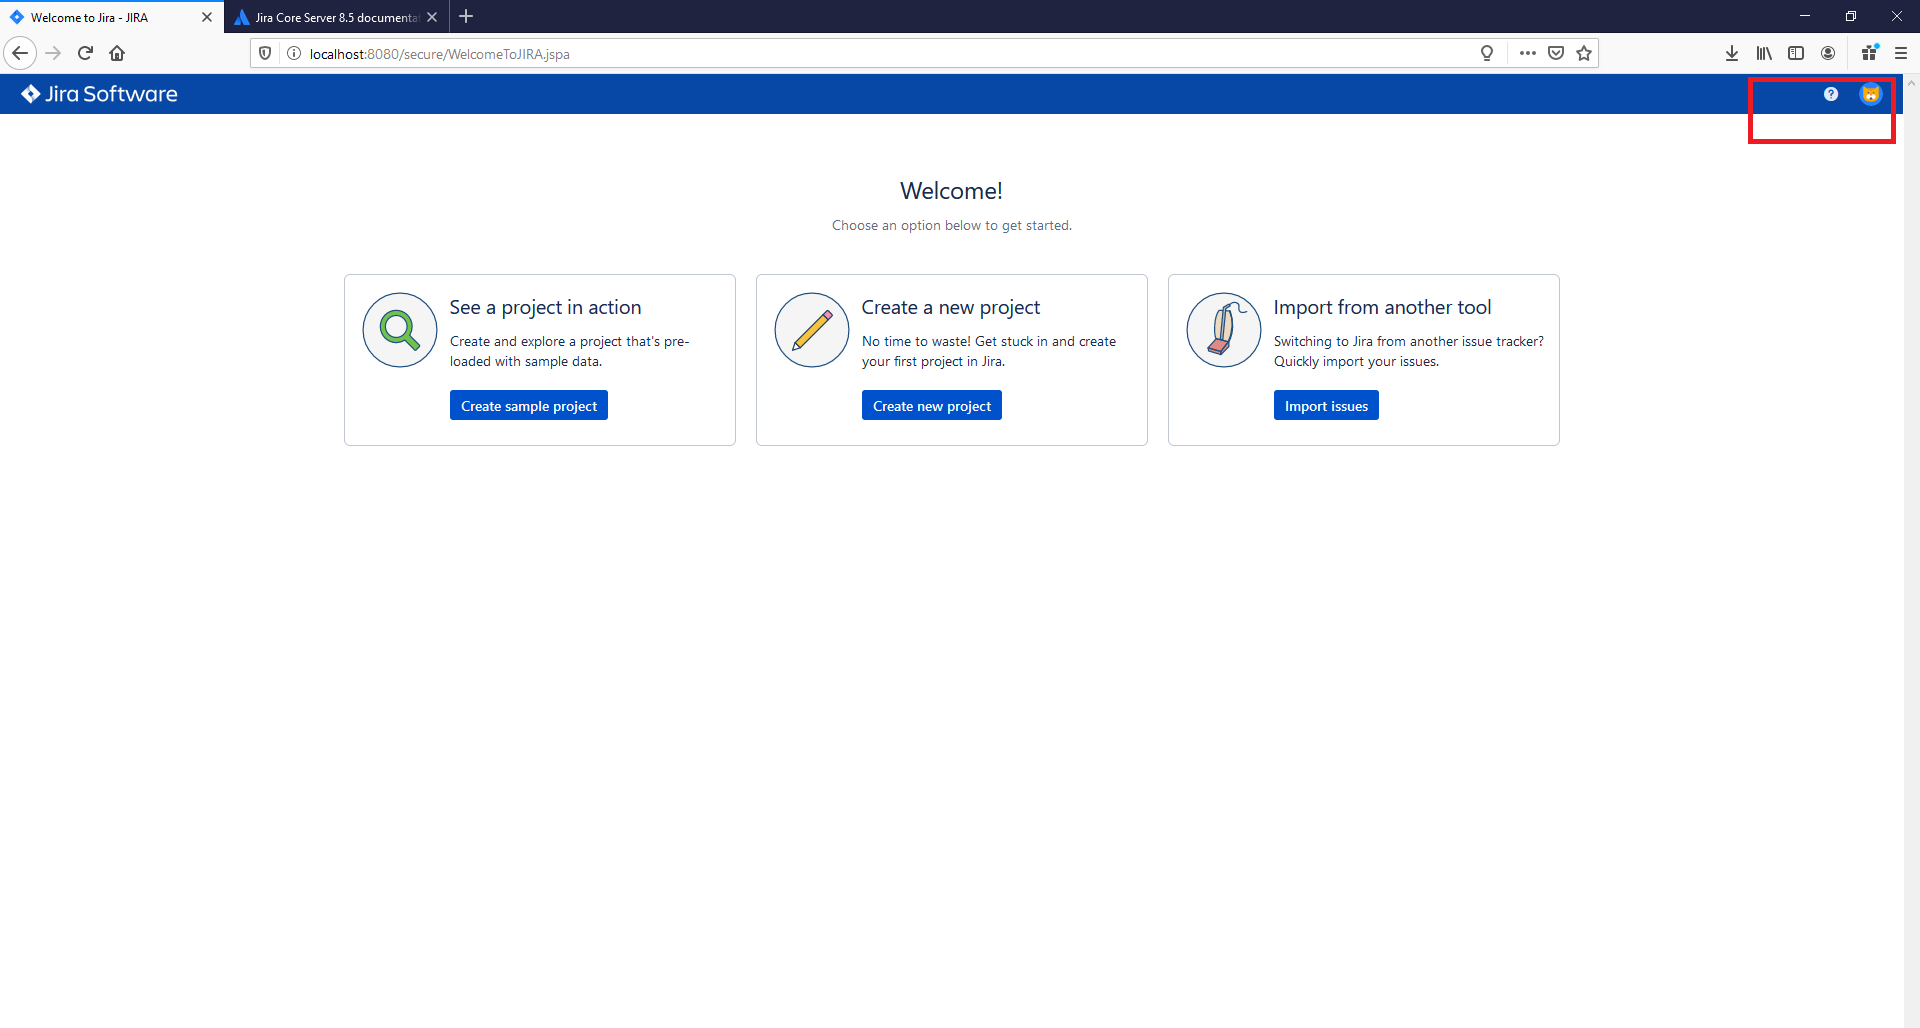Click the Jira Software logo

(x=99, y=94)
